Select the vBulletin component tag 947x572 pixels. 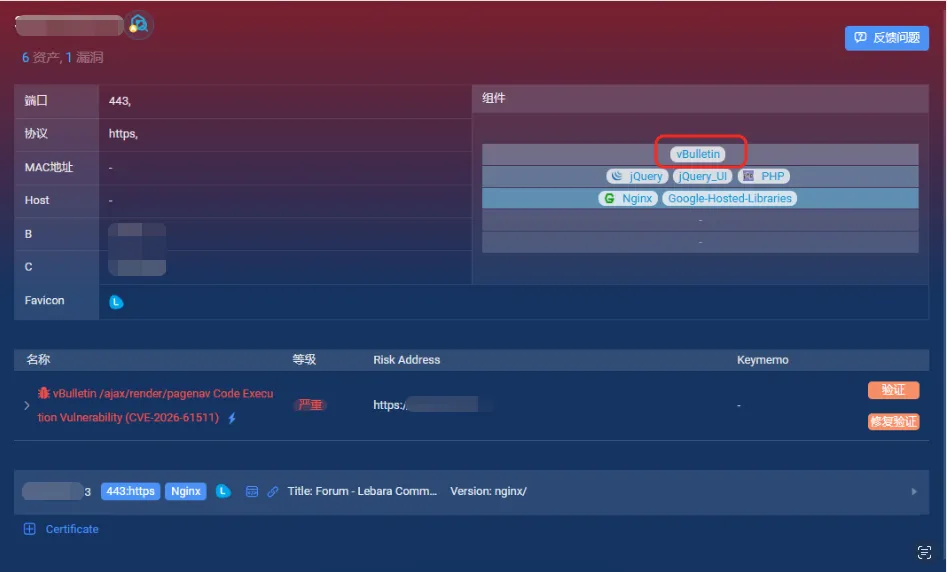pyautogui.click(x=698, y=154)
